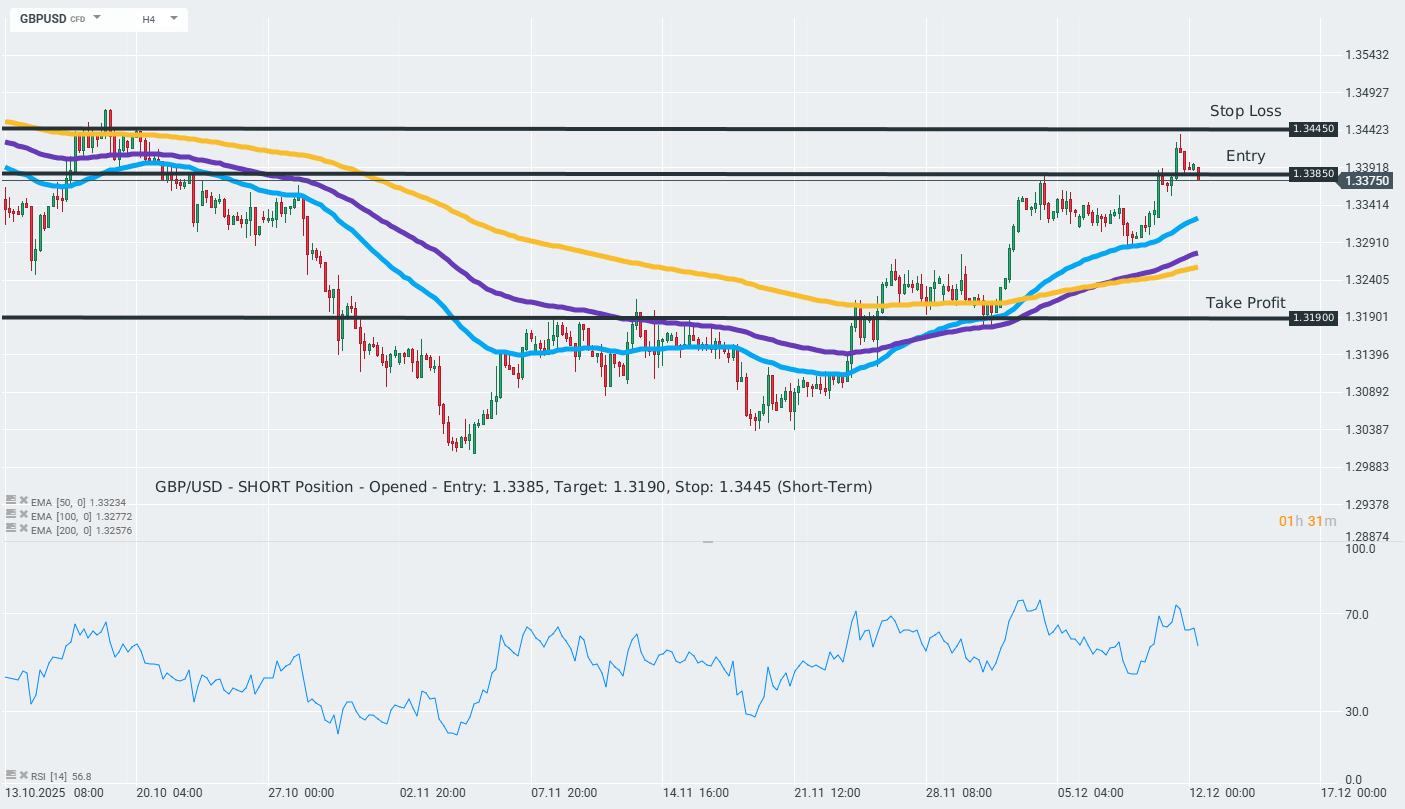Viewport: 1405px width, 809px height.
Task: Click the 1.31396 price axis label
Action: (x=1367, y=355)
